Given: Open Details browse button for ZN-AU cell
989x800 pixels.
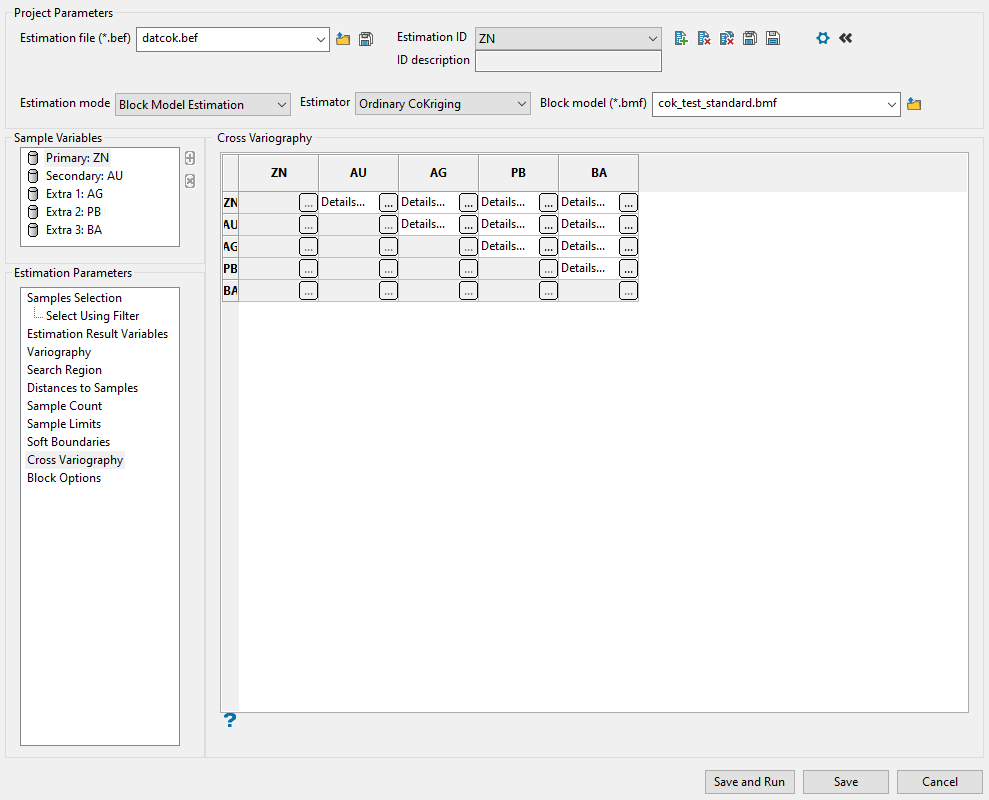Looking at the screenshot, I should (388, 202).
